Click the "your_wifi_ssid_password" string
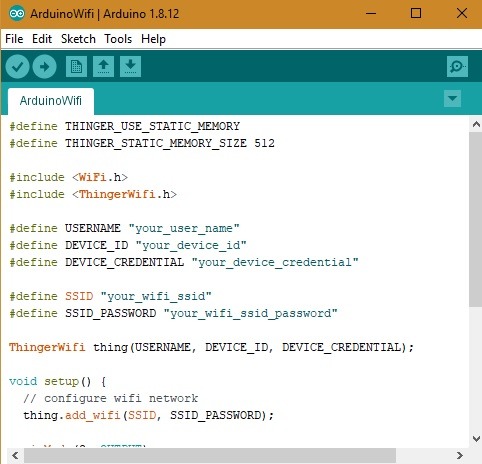 (250, 313)
